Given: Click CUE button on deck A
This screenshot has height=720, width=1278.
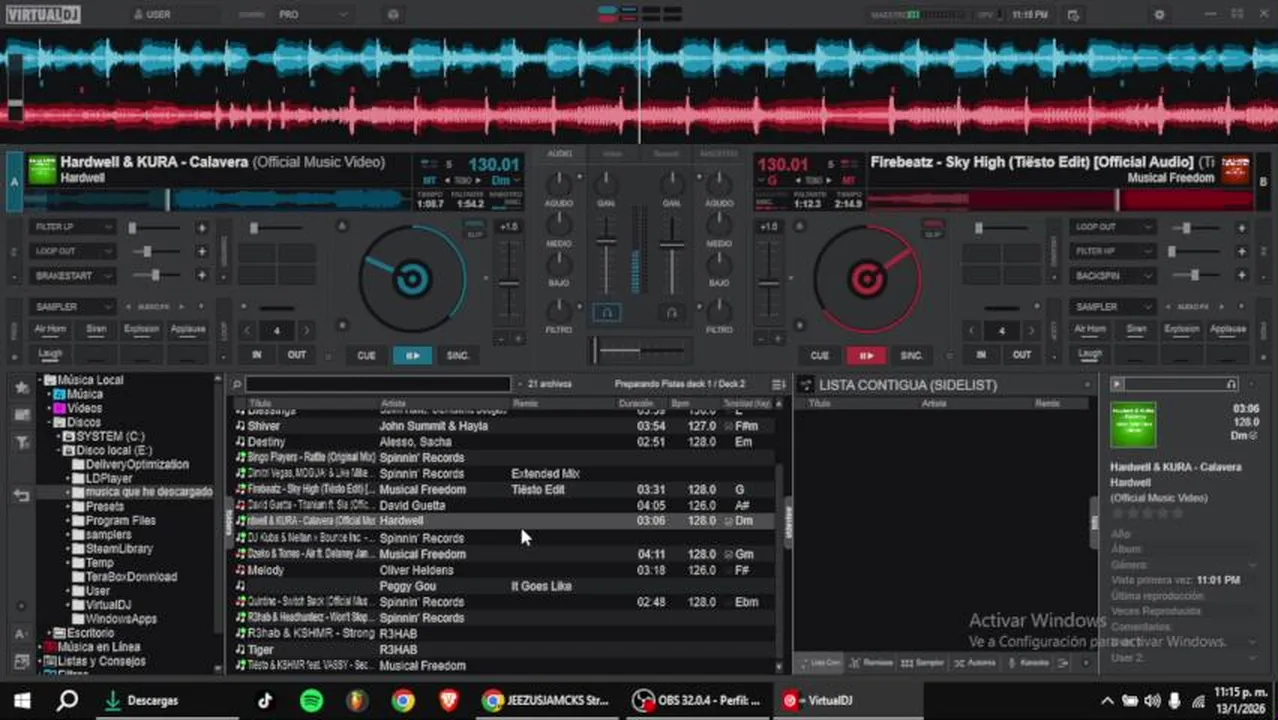Looking at the screenshot, I should [x=367, y=355].
